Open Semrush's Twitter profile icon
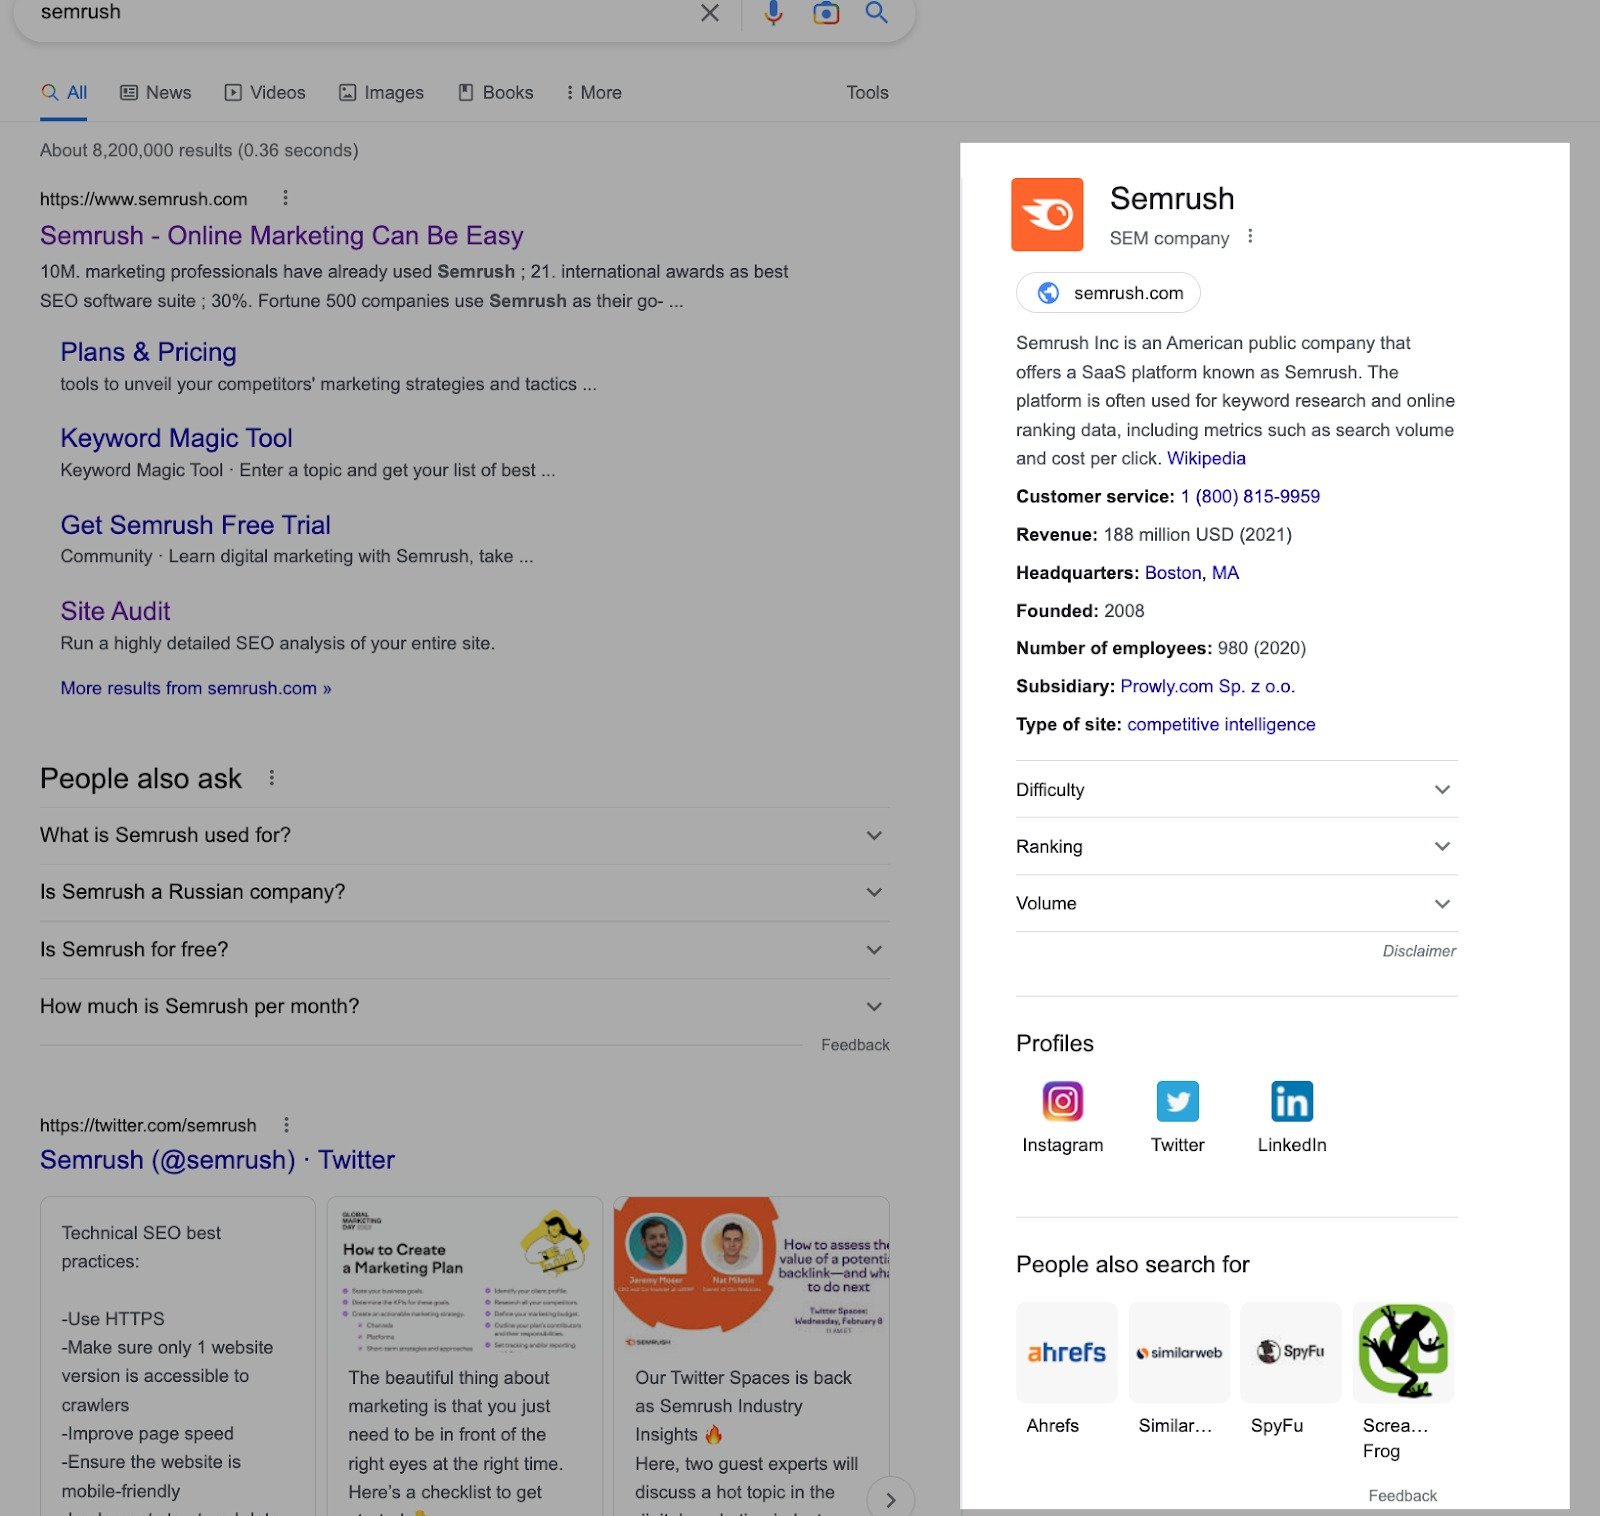The width and height of the screenshot is (1600, 1516). [x=1177, y=1101]
